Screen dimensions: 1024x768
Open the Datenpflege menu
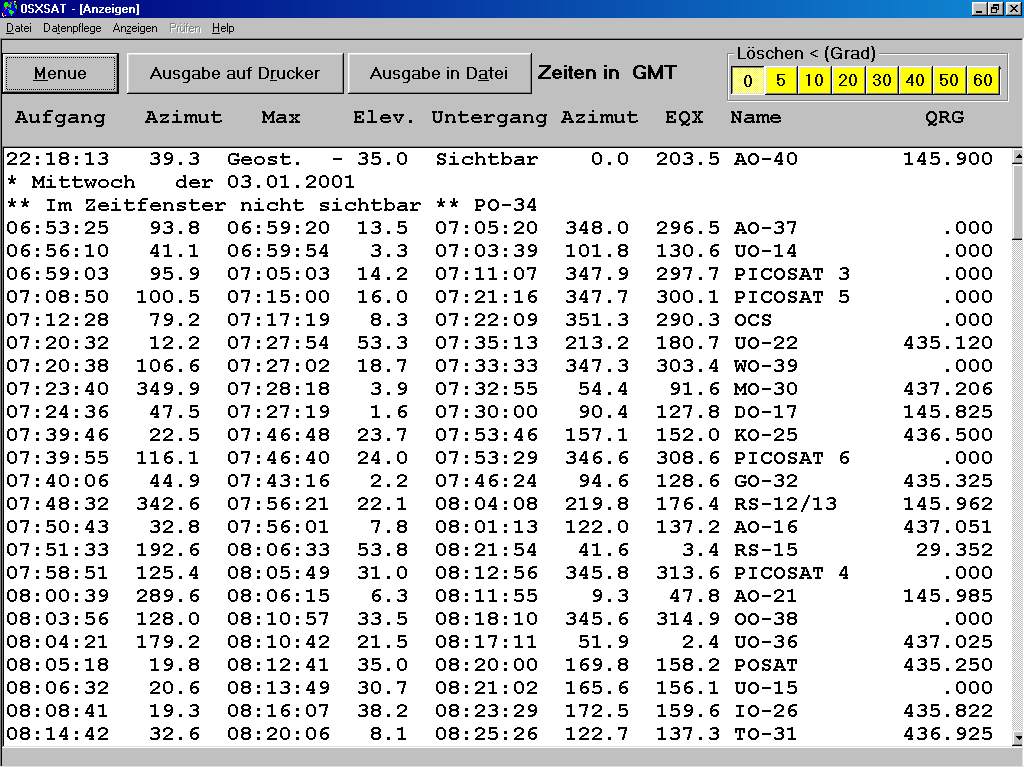pos(72,28)
